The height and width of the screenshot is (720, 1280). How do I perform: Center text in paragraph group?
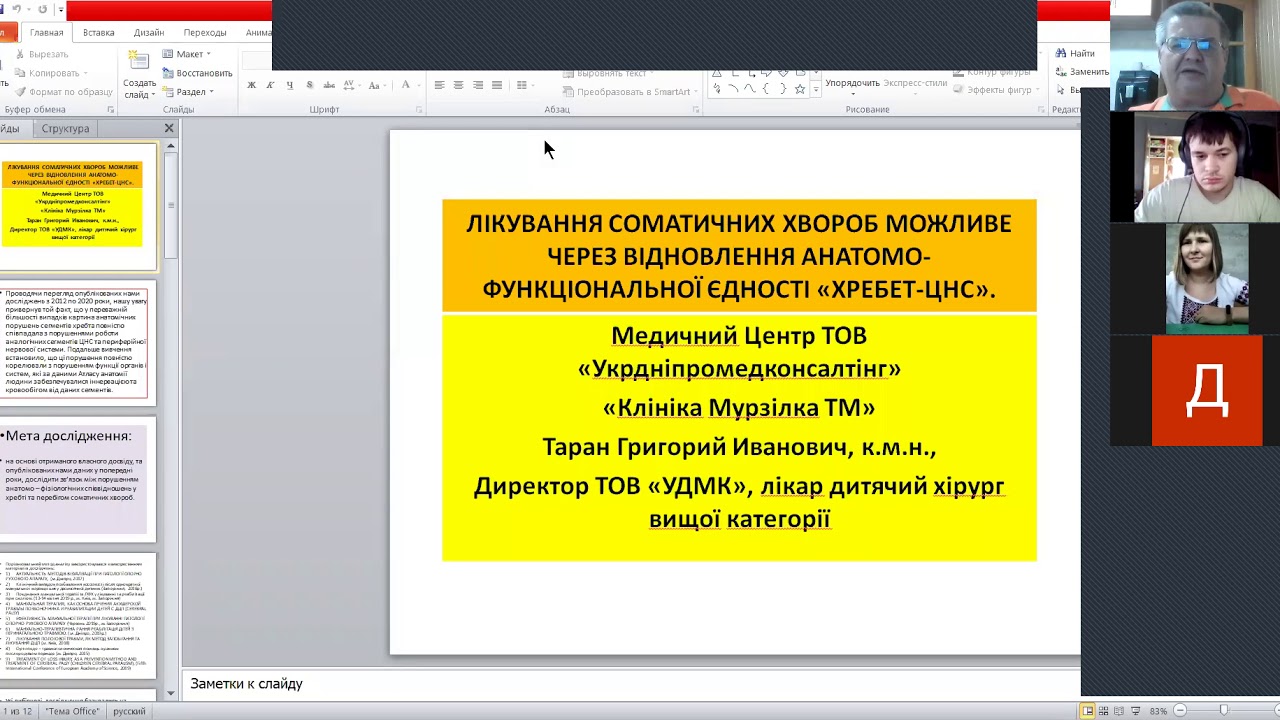point(458,85)
